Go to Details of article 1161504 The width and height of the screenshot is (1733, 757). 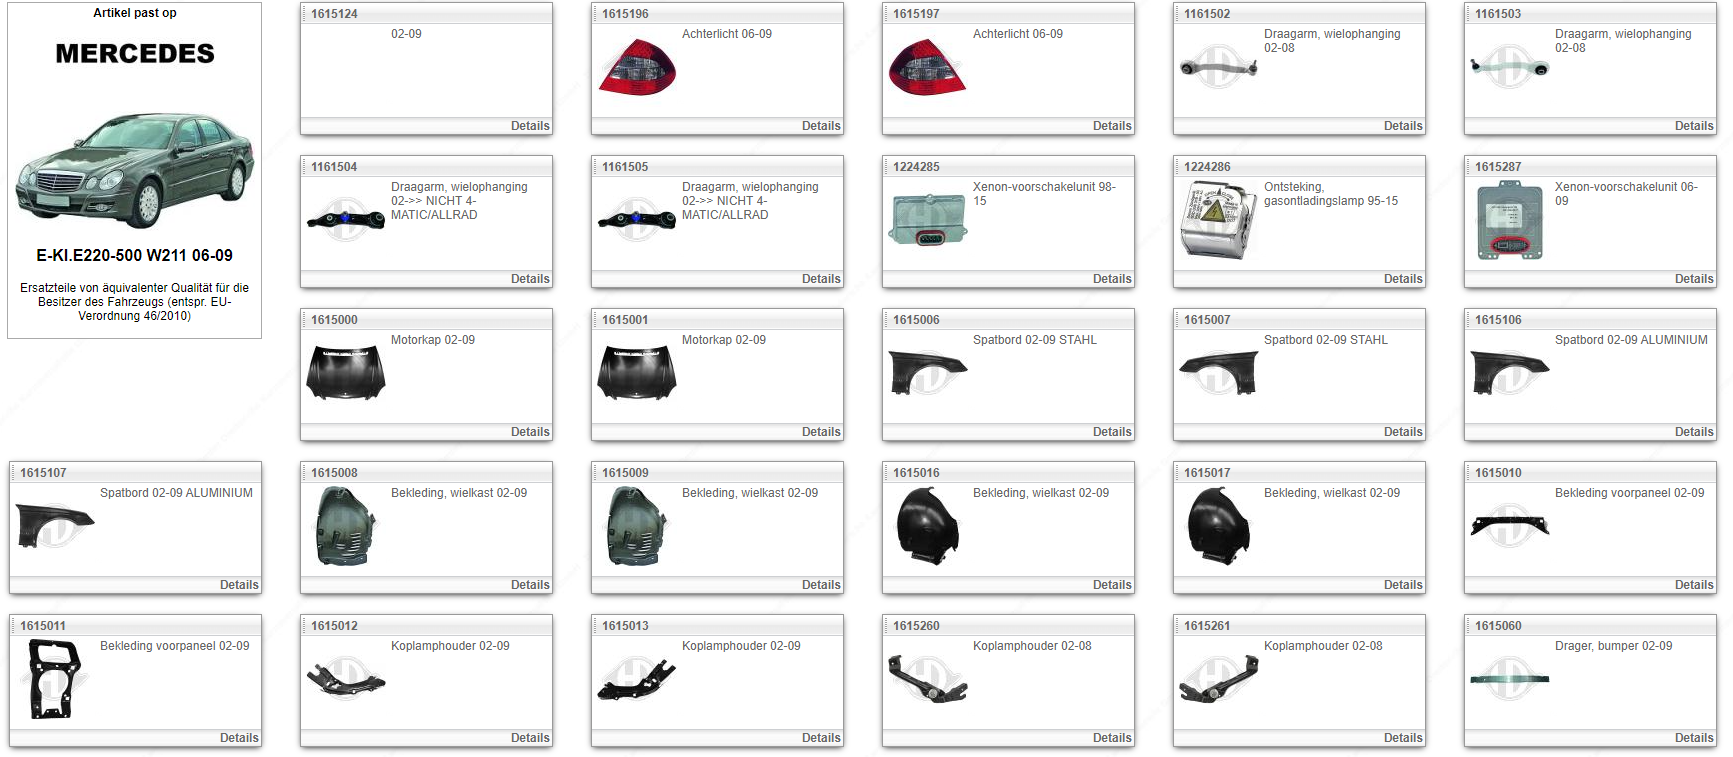[x=530, y=279]
